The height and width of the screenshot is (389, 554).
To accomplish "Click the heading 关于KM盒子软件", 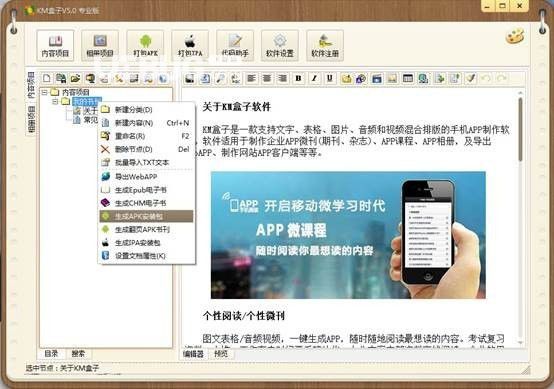I will 237,107.
